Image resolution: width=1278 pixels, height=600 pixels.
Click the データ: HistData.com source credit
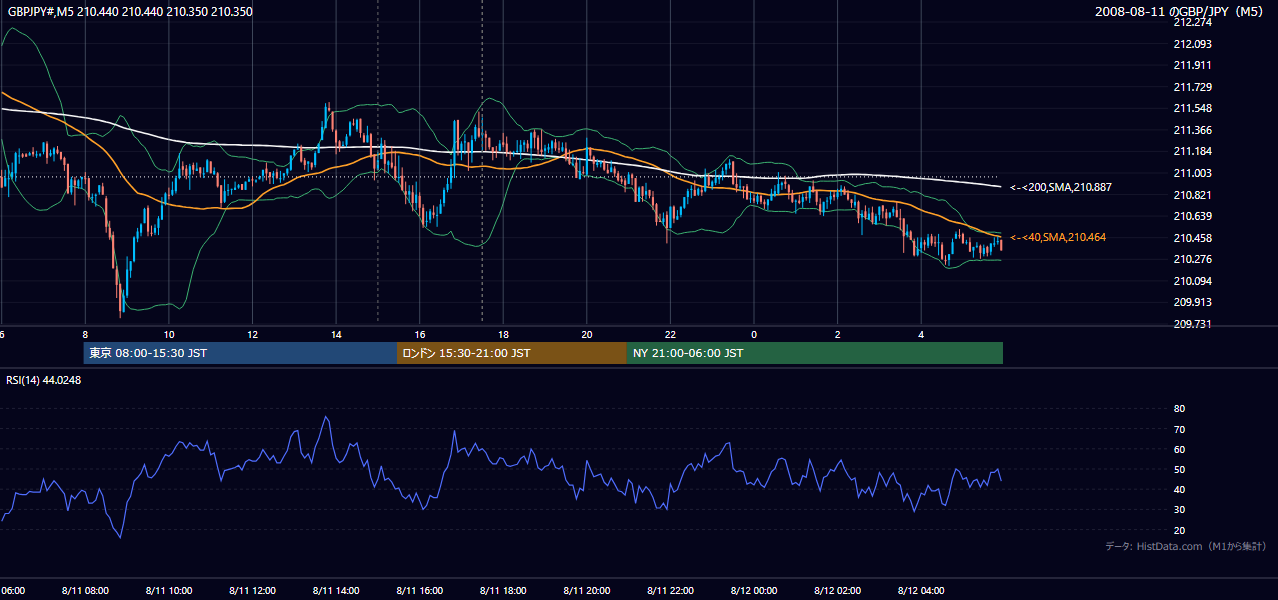(1186, 546)
